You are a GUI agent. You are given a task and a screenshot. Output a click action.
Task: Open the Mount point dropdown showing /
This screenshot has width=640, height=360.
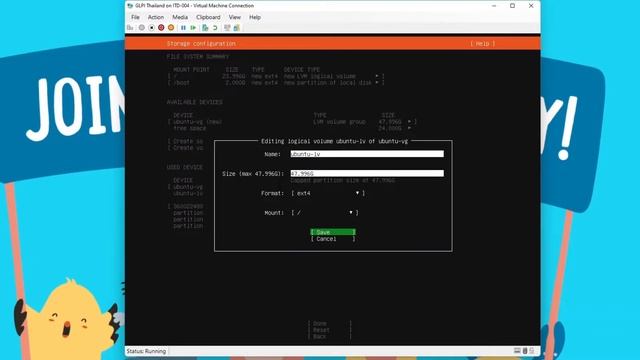(x=325, y=213)
